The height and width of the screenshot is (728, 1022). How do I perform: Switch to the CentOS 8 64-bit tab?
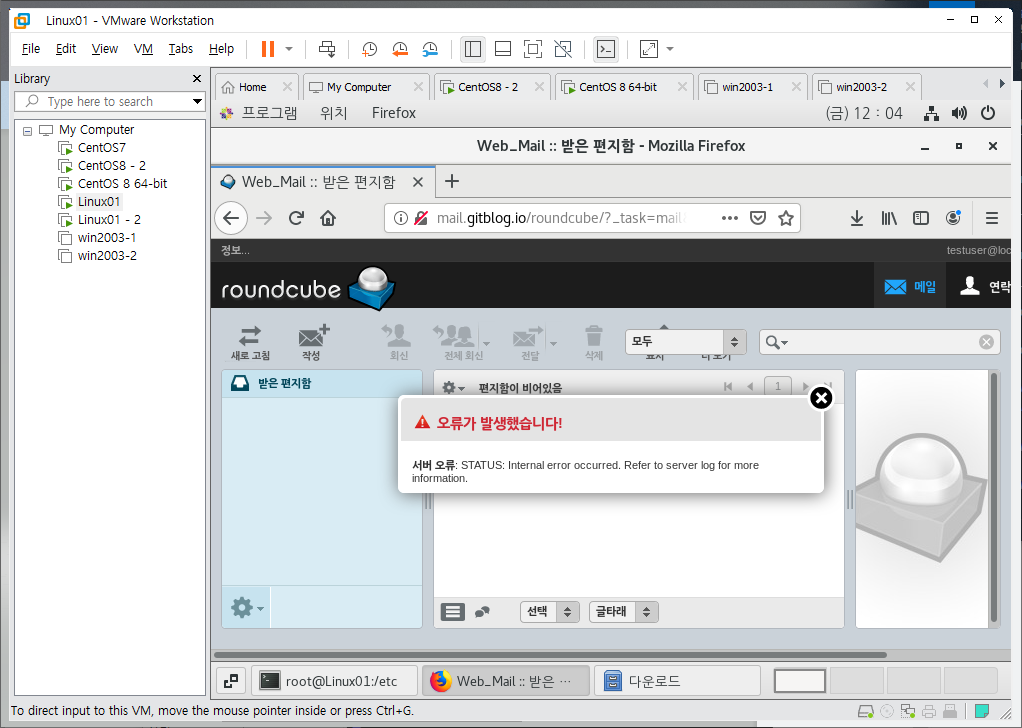[x=617, y=87]
